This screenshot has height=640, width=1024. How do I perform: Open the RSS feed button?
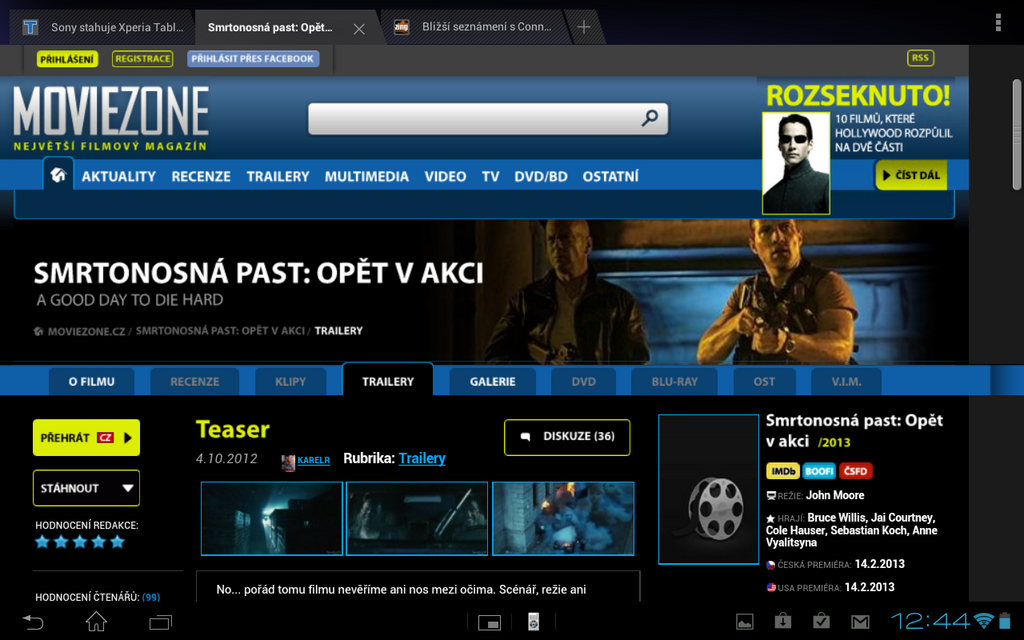pos(920,58)
